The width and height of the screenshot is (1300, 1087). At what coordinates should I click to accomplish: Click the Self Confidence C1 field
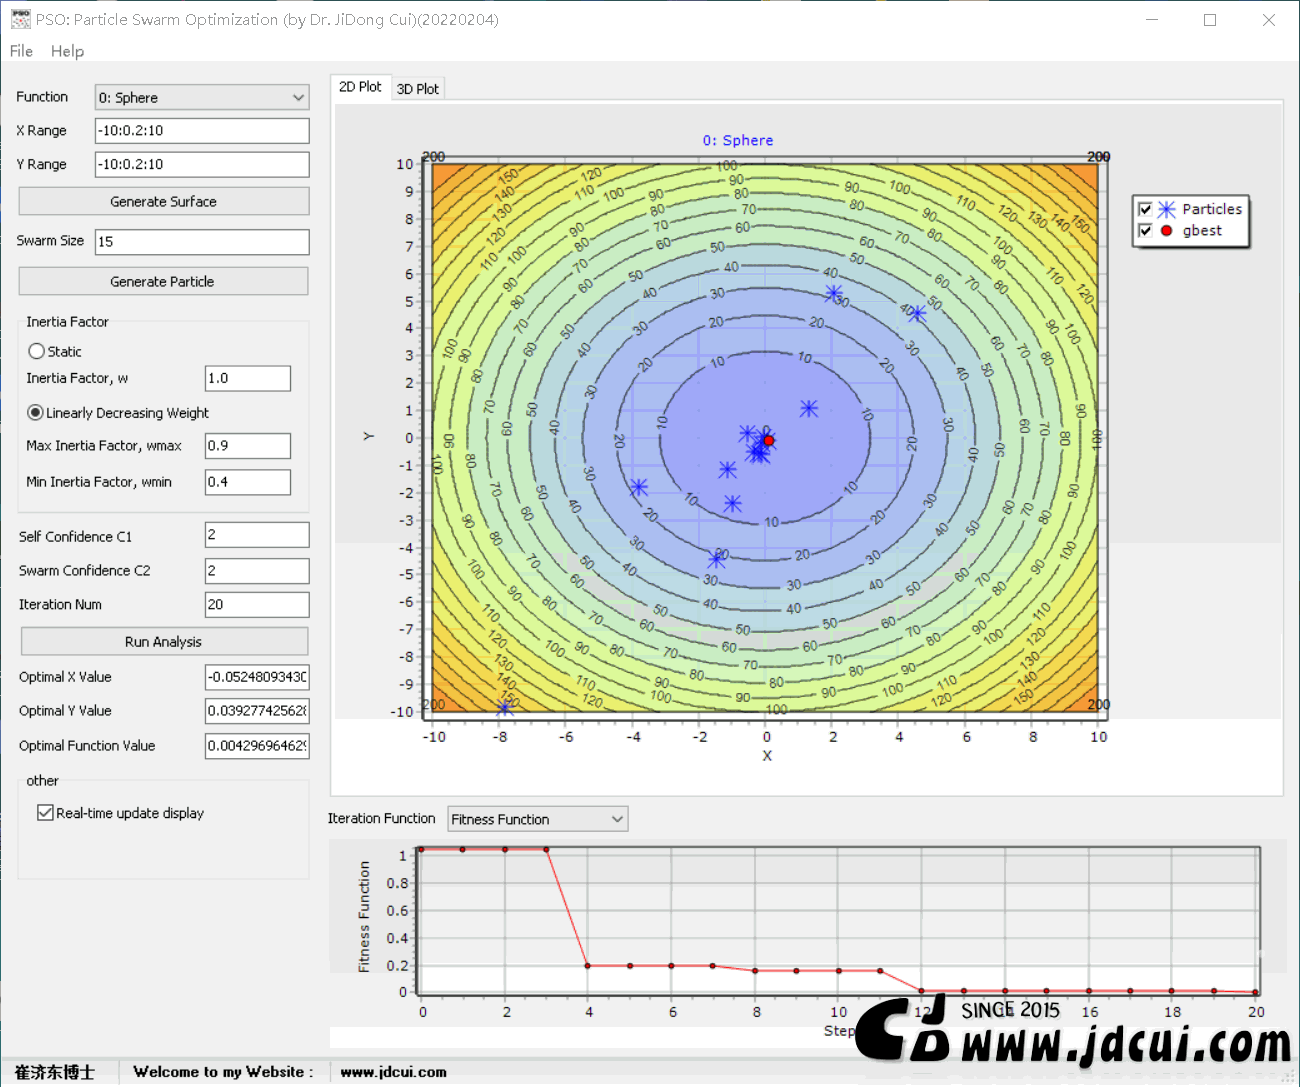(x=257, y=535)
